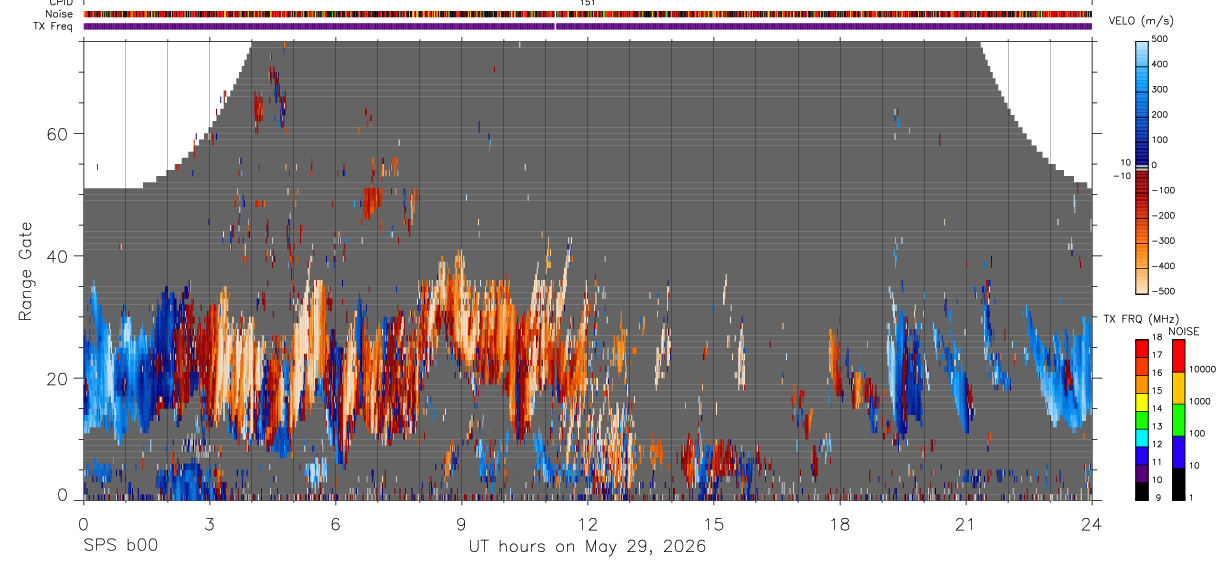Click the 'NOISE' legend title
Screen dimensions: 1228x567
[1183, 331]
